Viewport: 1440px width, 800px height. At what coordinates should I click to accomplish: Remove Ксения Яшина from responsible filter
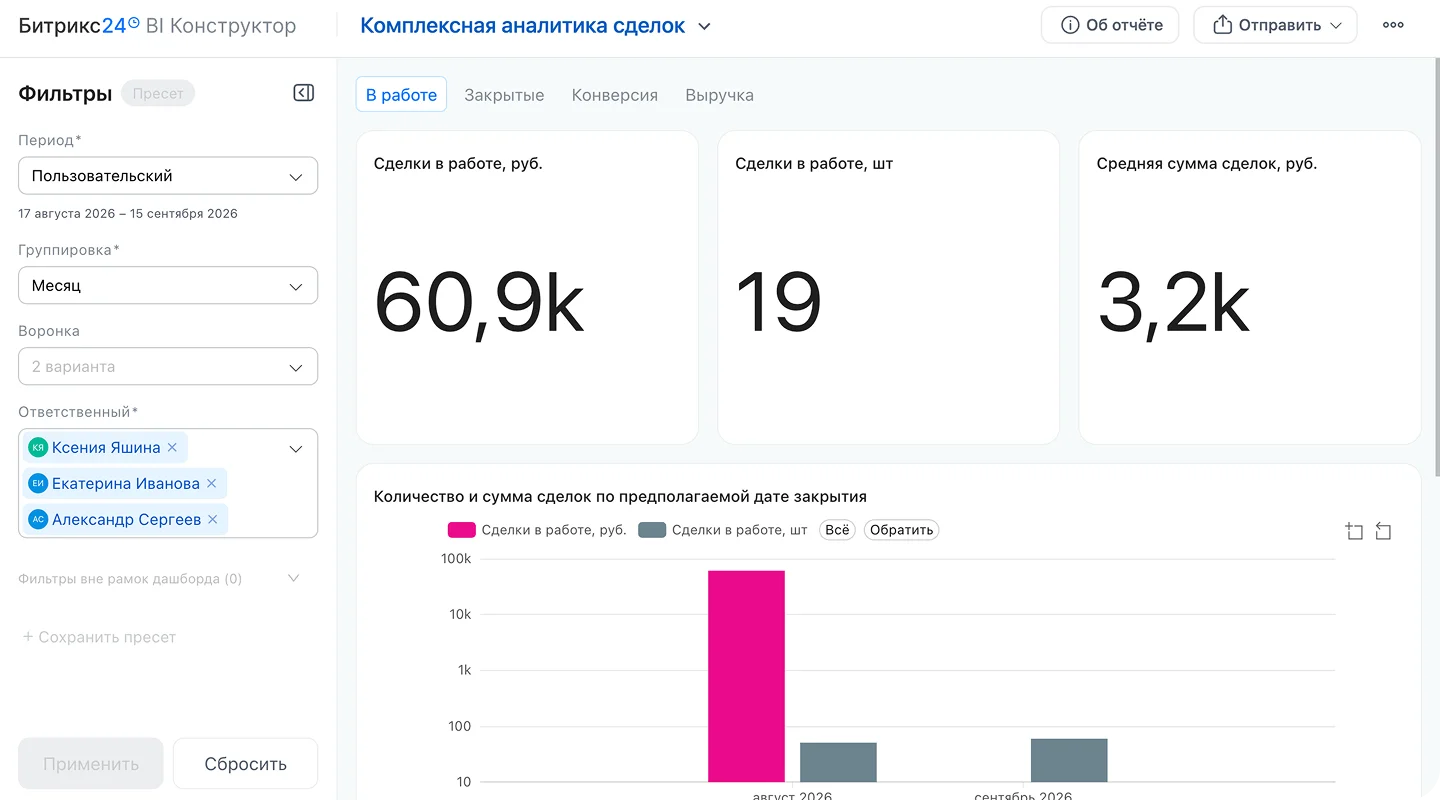172,447
